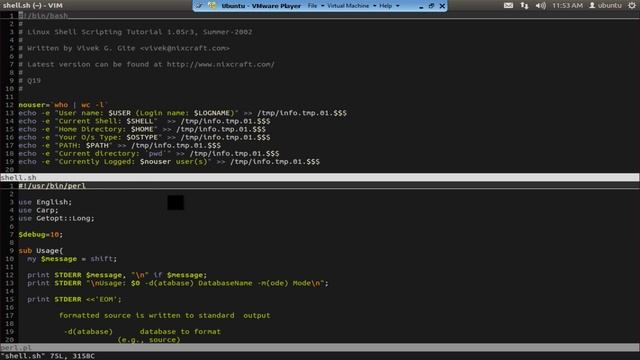640x360 pixels.
Task: Open the VMware Player Help menu
Action: coord(385,6)
